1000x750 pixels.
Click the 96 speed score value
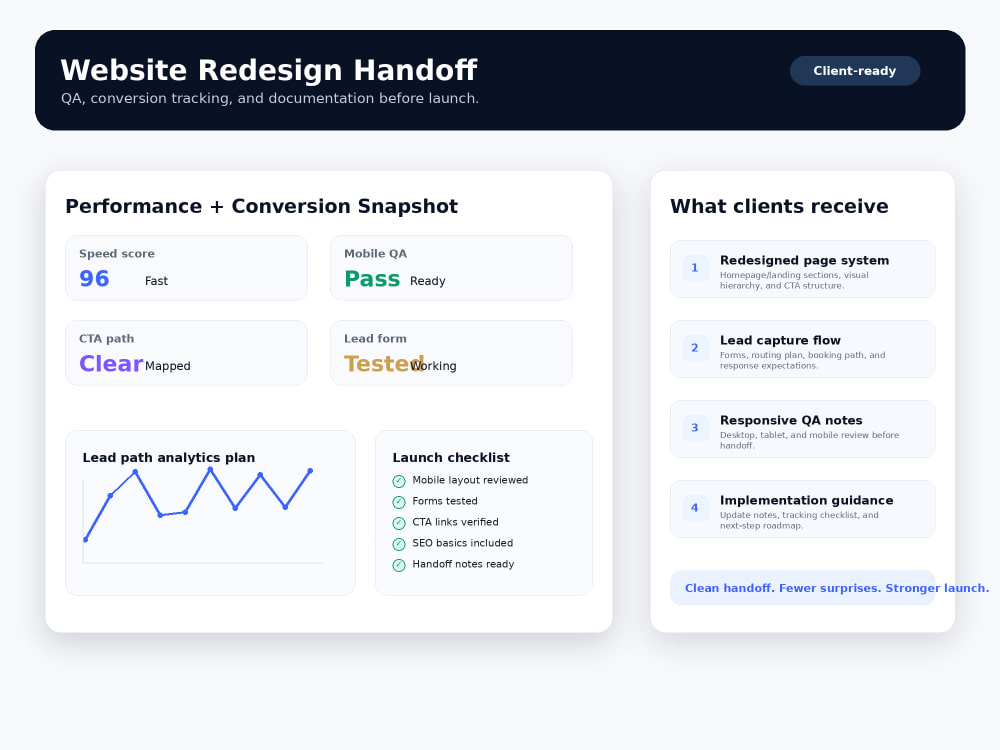coord(94,279)
